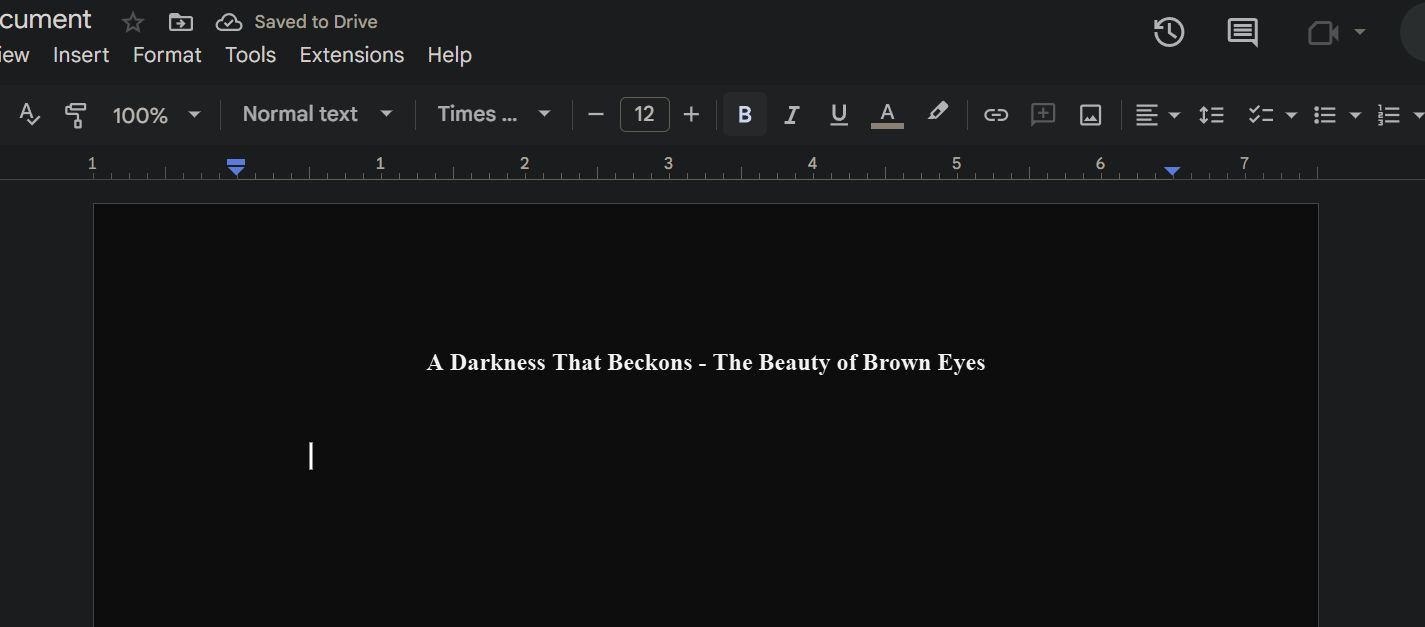Open the Times font family dropdown
The height and width of the screenshot is (627, 1425).
pyautogui.click(x=494, y=114)
